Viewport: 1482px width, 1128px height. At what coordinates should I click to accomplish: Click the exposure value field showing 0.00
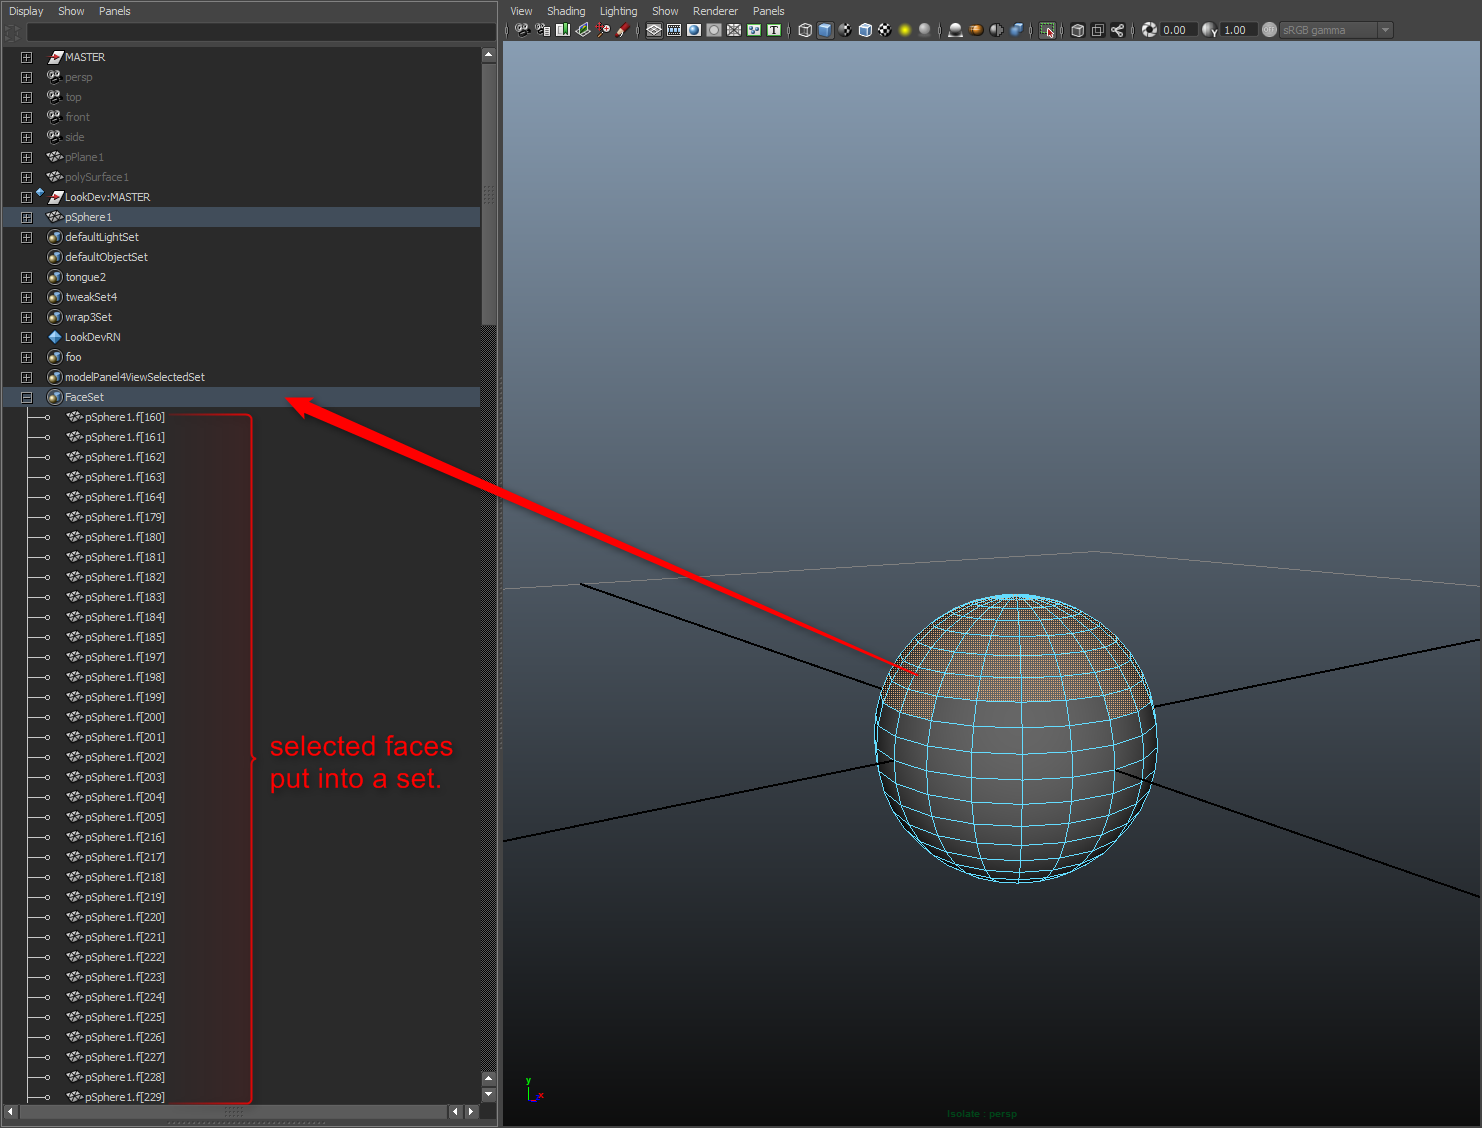coord(1176,30)
